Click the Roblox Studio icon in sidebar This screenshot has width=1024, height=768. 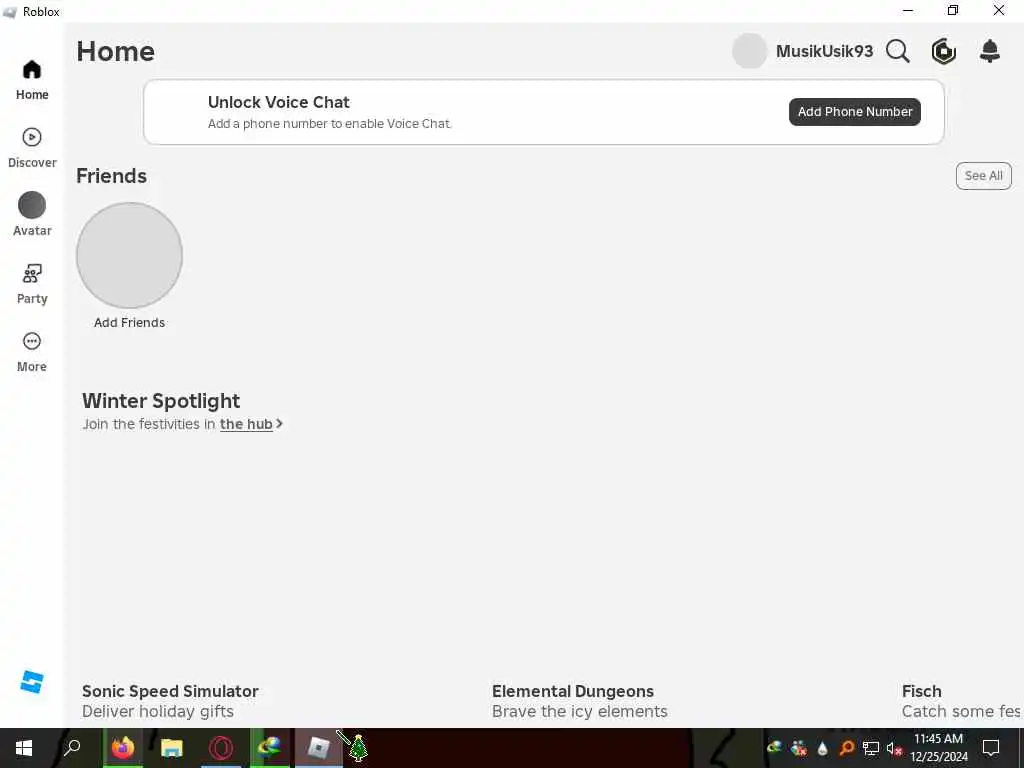(x=31, y=682)
